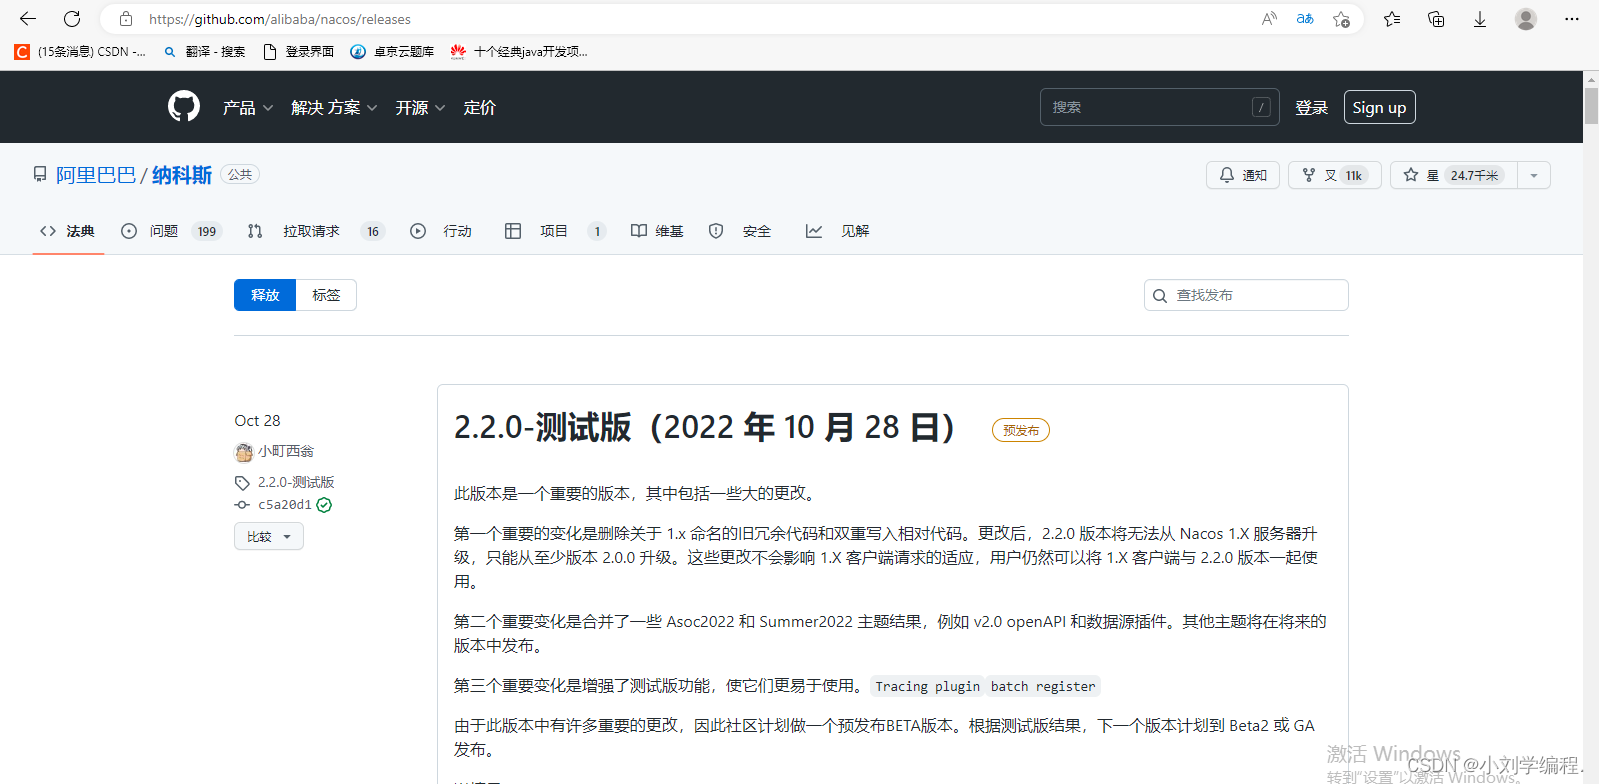Click the 查找发布 release search field
1599x784 pixels.
point(1246,295)
